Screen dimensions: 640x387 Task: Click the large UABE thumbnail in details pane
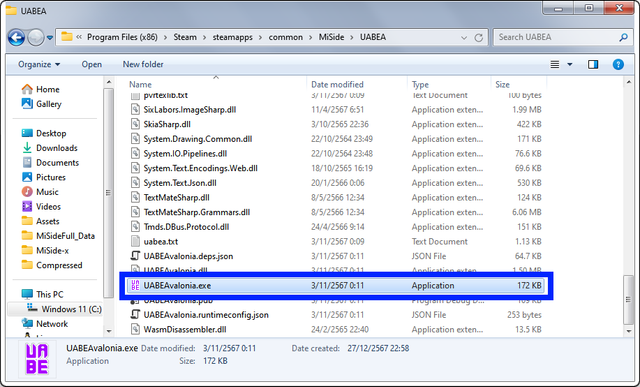coord(37,359)
